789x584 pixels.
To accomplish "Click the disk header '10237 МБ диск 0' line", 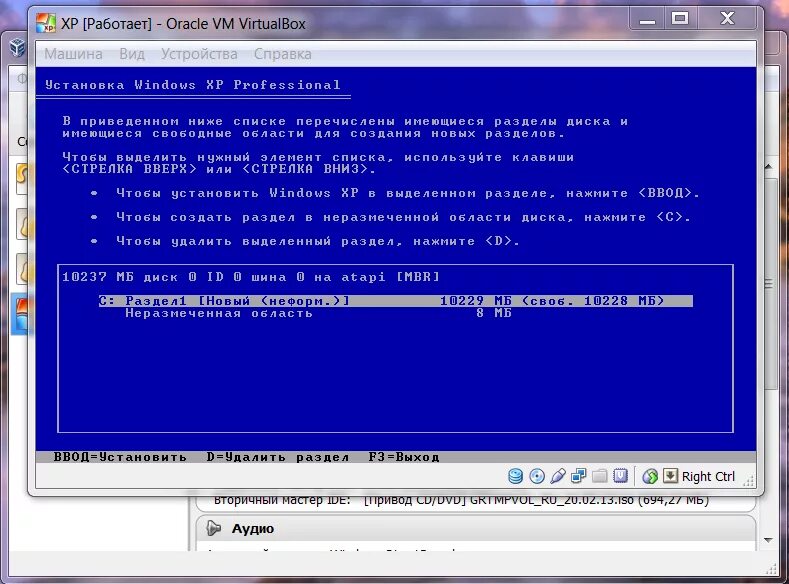I will point(251,277).
